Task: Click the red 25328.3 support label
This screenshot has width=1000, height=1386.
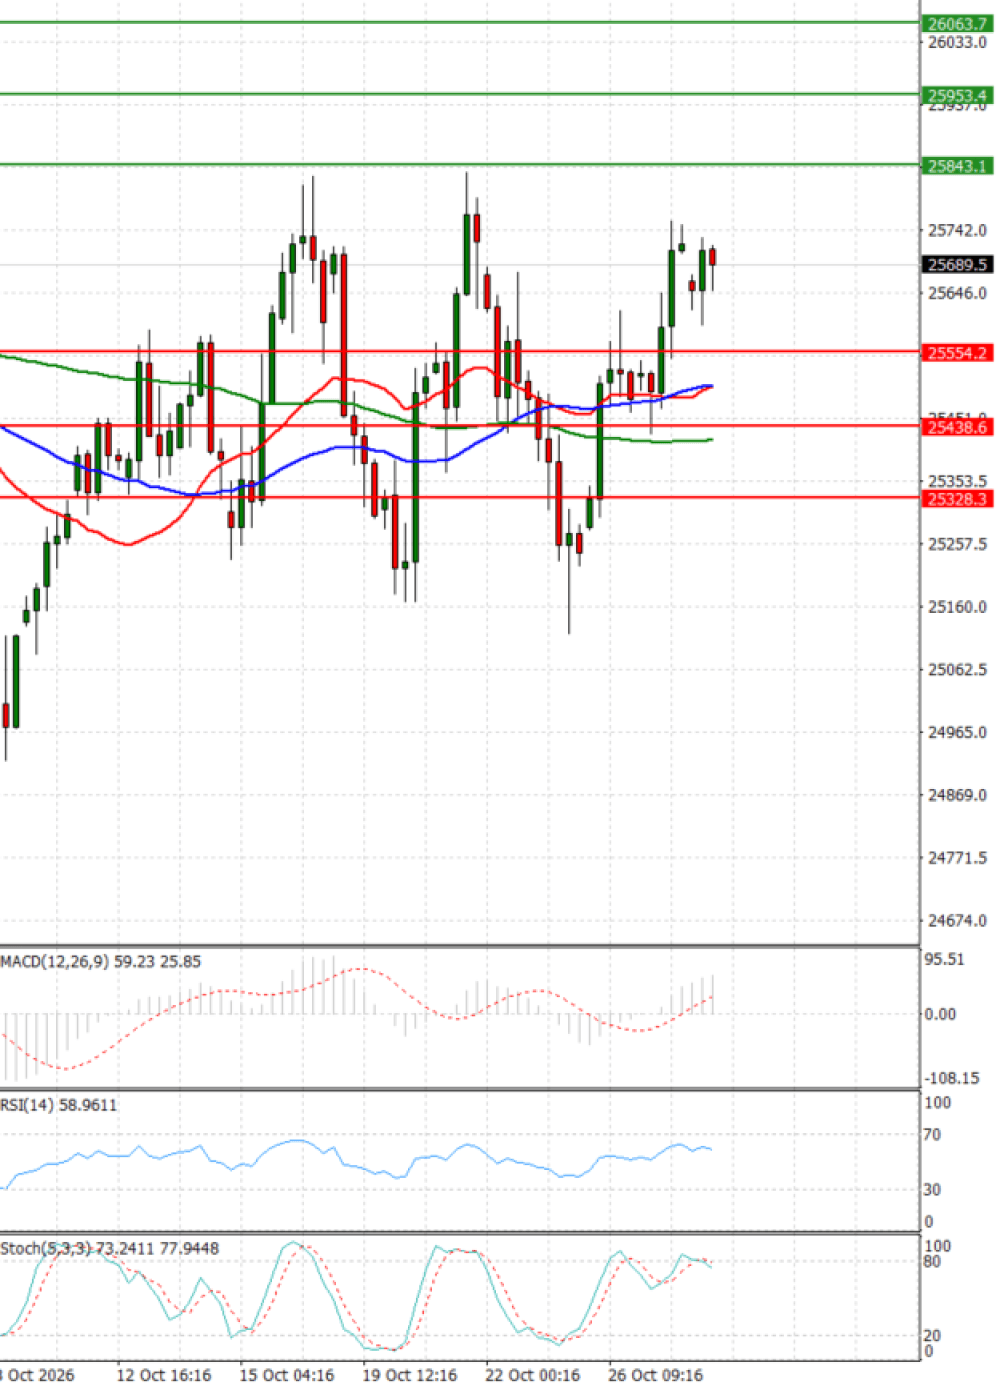Action: (957, 499)
